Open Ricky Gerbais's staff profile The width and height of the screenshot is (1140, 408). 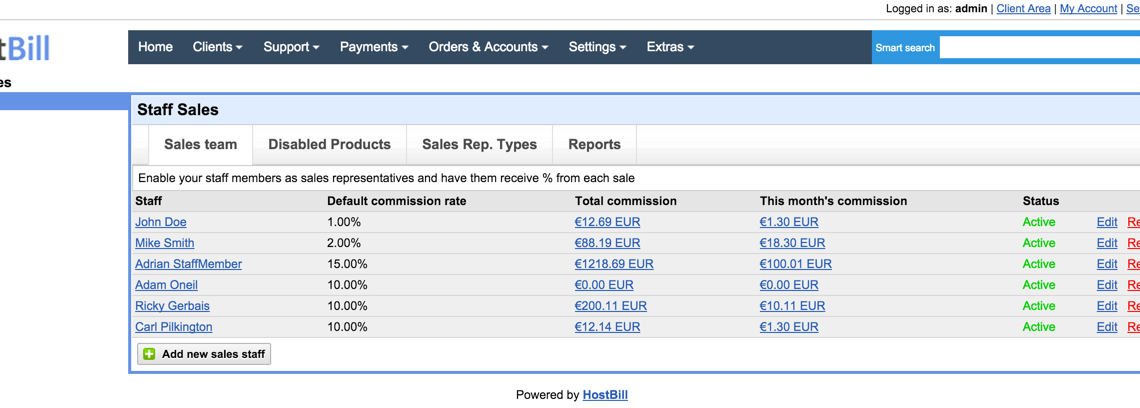(x=172, y=306)
